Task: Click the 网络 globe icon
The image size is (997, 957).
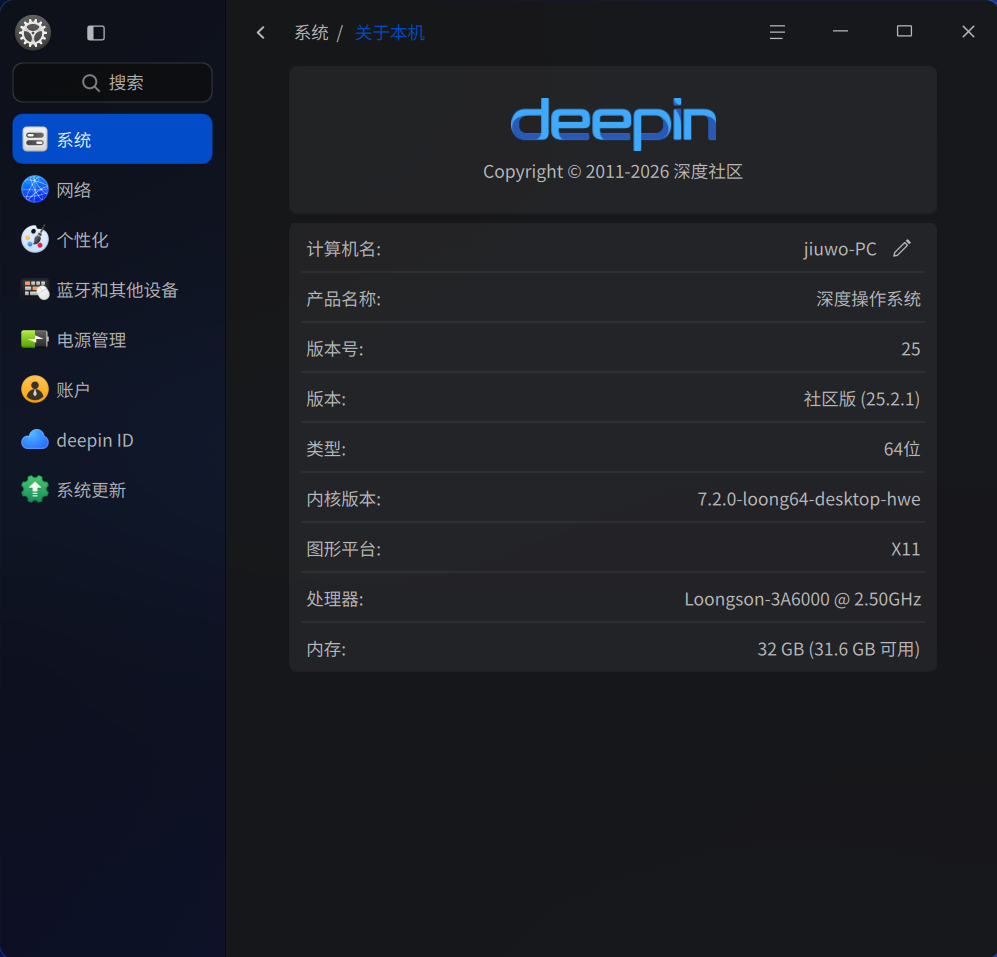Action: [35, 189]
